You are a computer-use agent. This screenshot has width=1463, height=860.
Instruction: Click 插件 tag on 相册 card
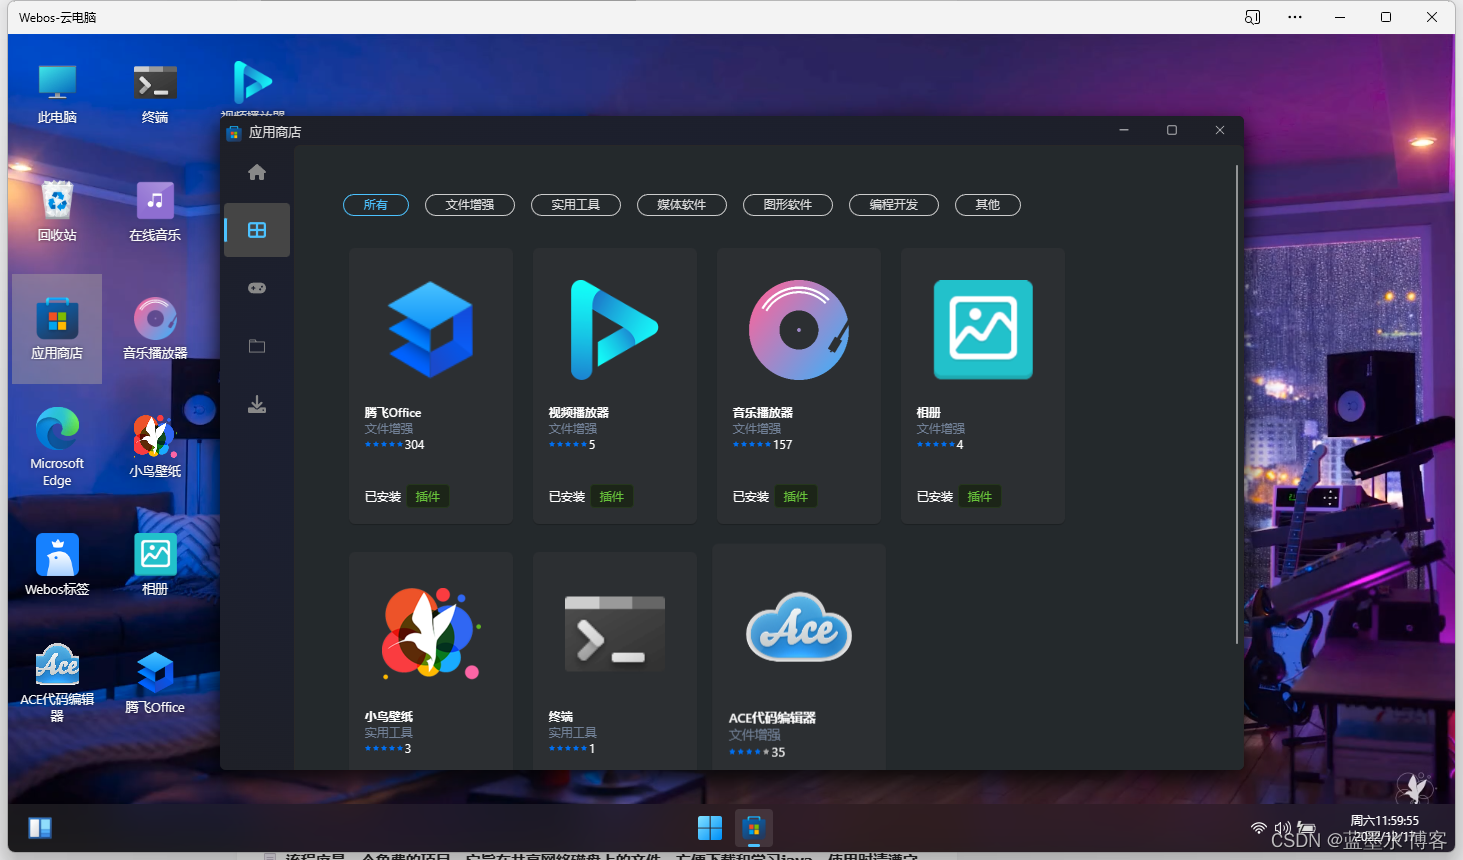980,497
